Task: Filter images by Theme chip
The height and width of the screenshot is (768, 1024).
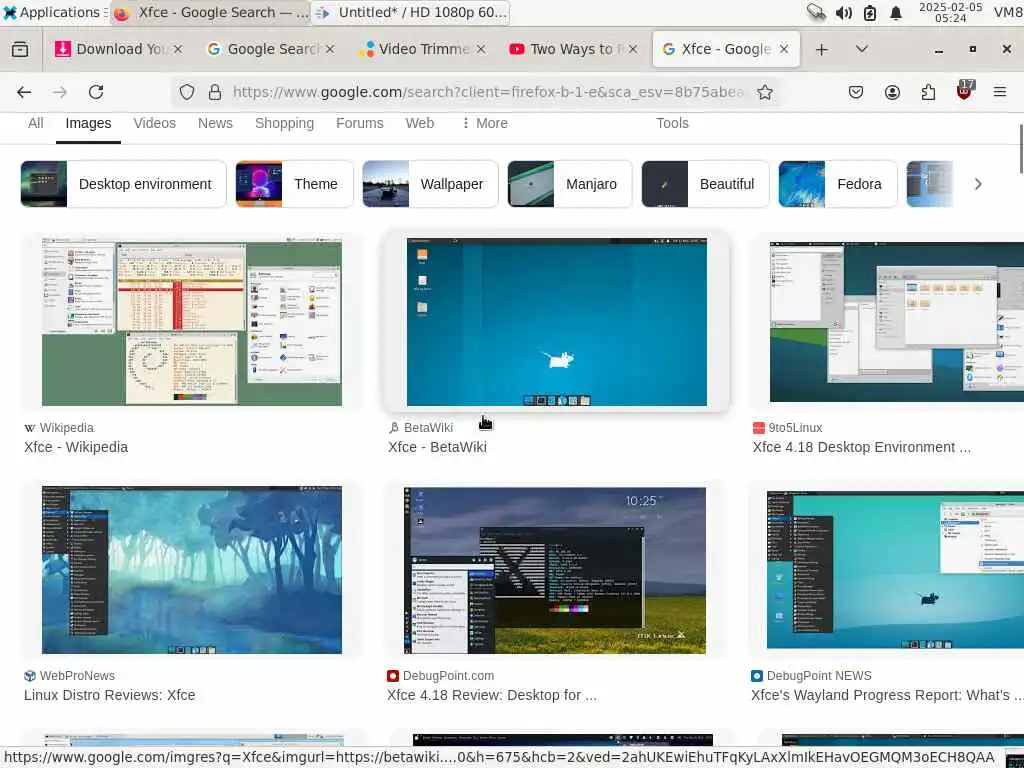Action: click(294, 184)
